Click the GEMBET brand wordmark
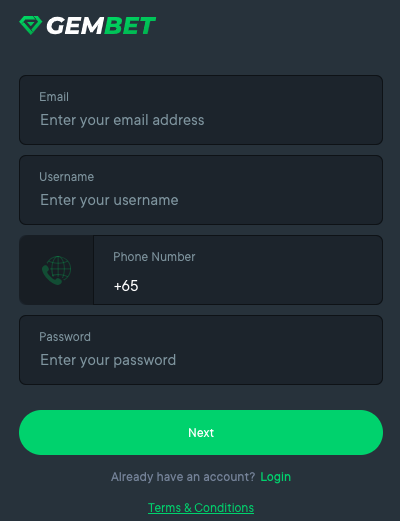Viewport: 400px width, 521px height. point(101,26)
